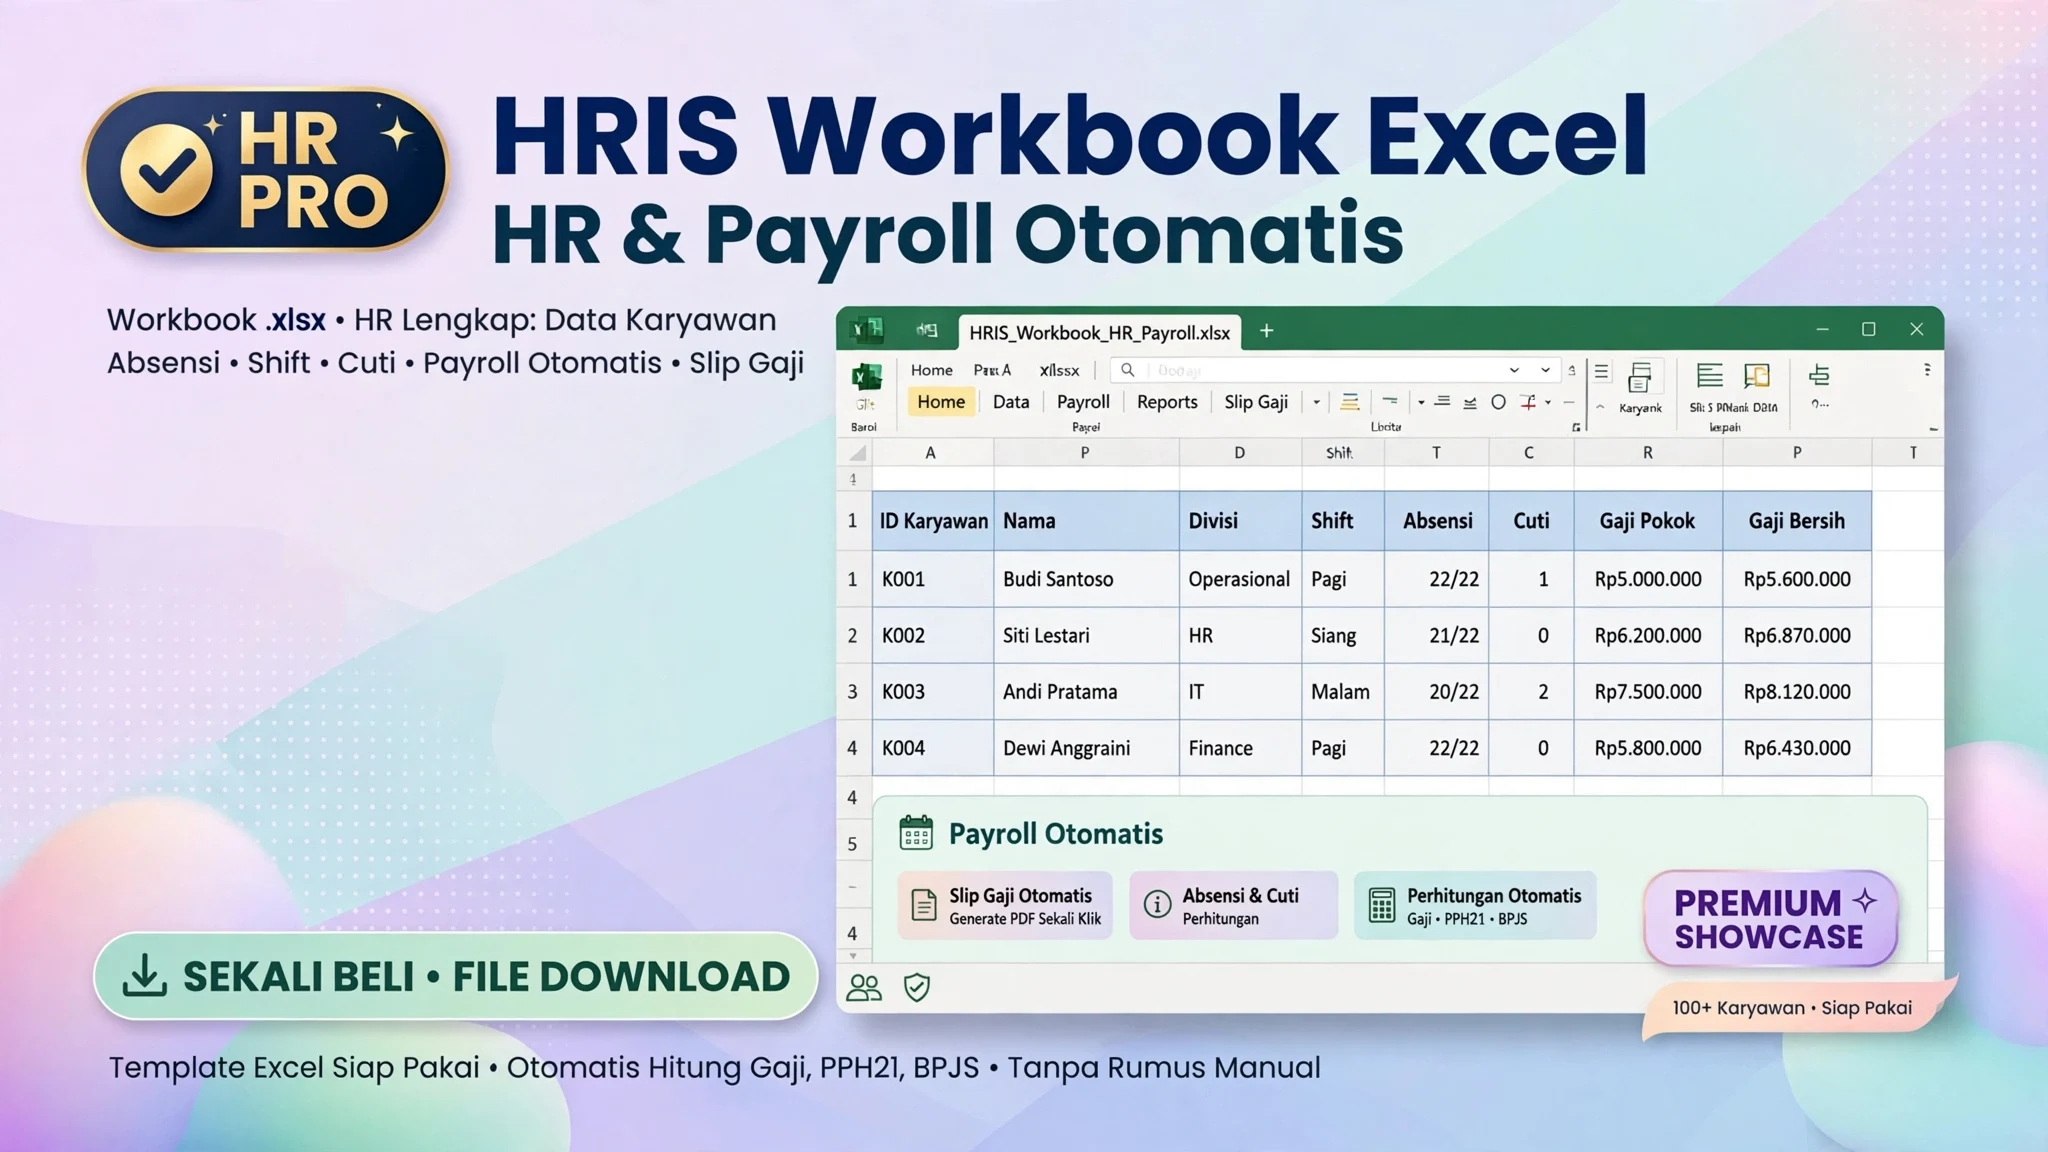Click the Select All corner triangle
The image size is (2048, 1152).
coord(857,453)
